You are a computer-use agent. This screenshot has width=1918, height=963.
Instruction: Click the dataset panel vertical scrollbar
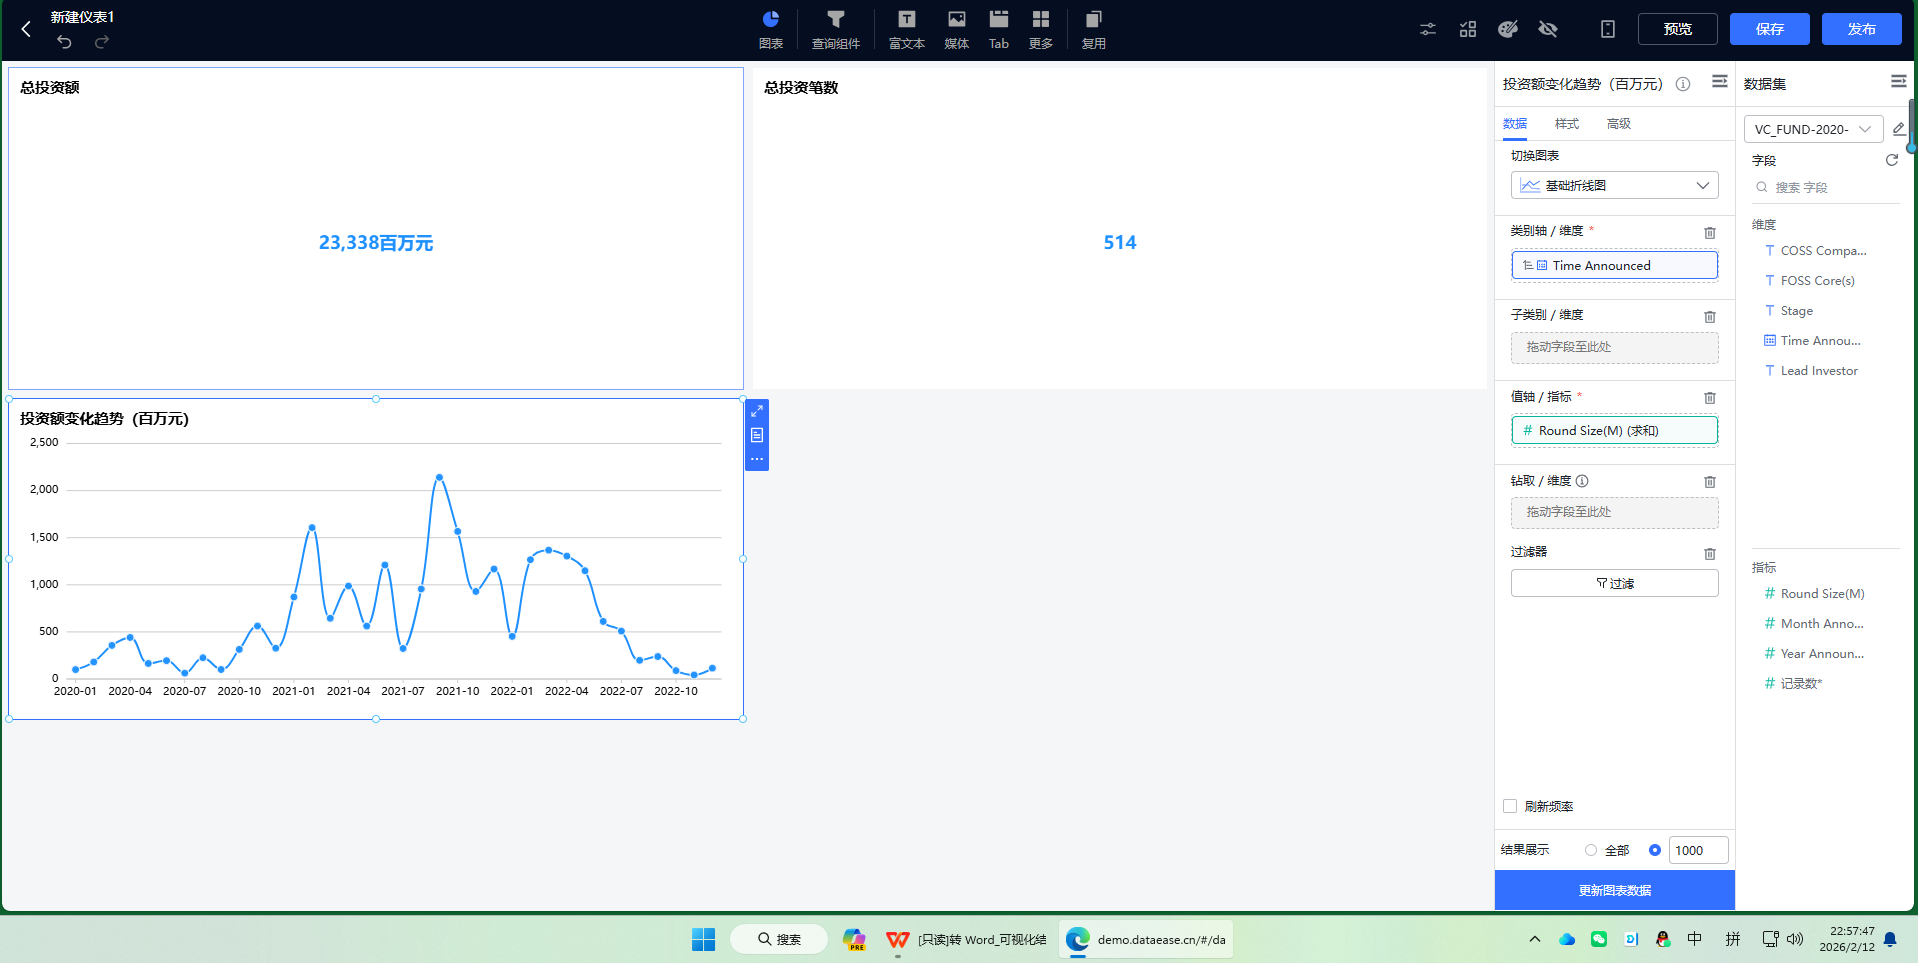(x=1911, y=125)
